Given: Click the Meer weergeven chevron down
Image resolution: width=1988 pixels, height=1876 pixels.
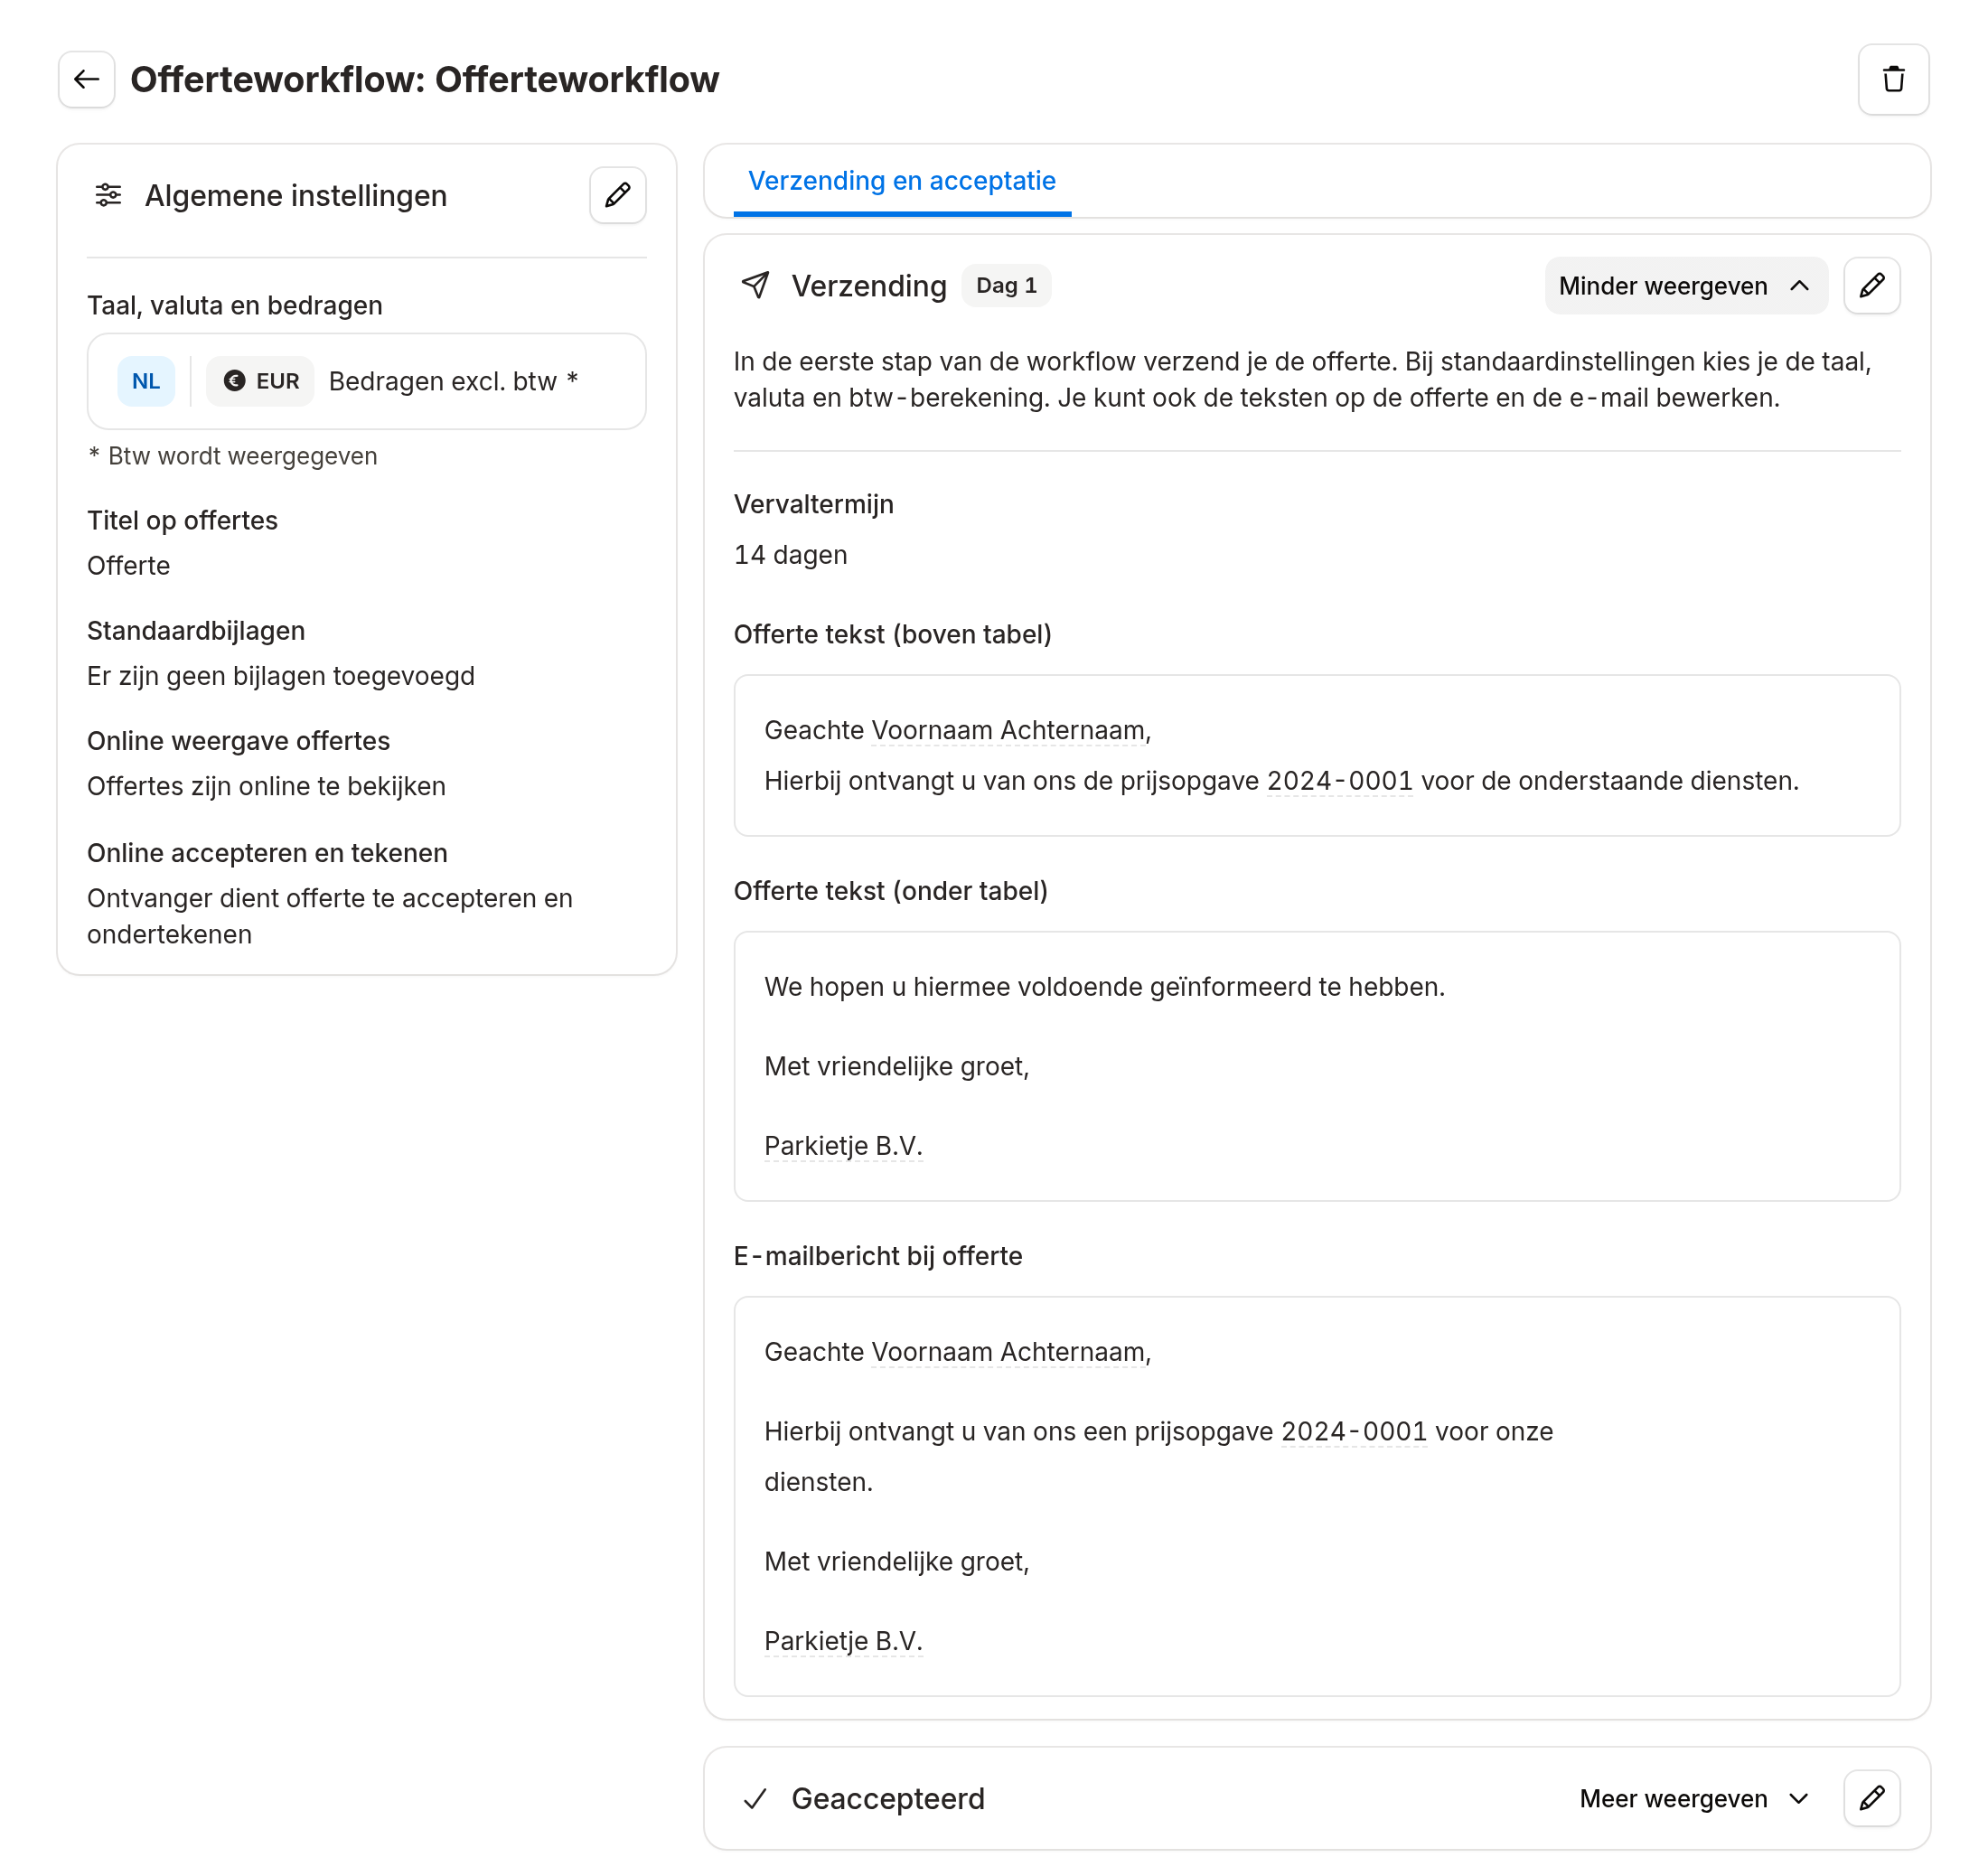Looking at the screenshot, I should click(1798, 1798).
